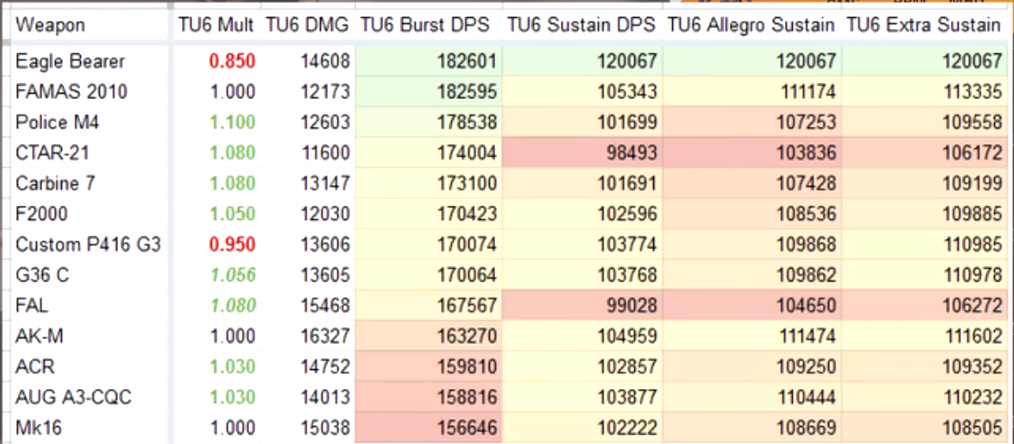
Task: Select the AUG A3-CQC weapon cell
Action: click(87, 397)
